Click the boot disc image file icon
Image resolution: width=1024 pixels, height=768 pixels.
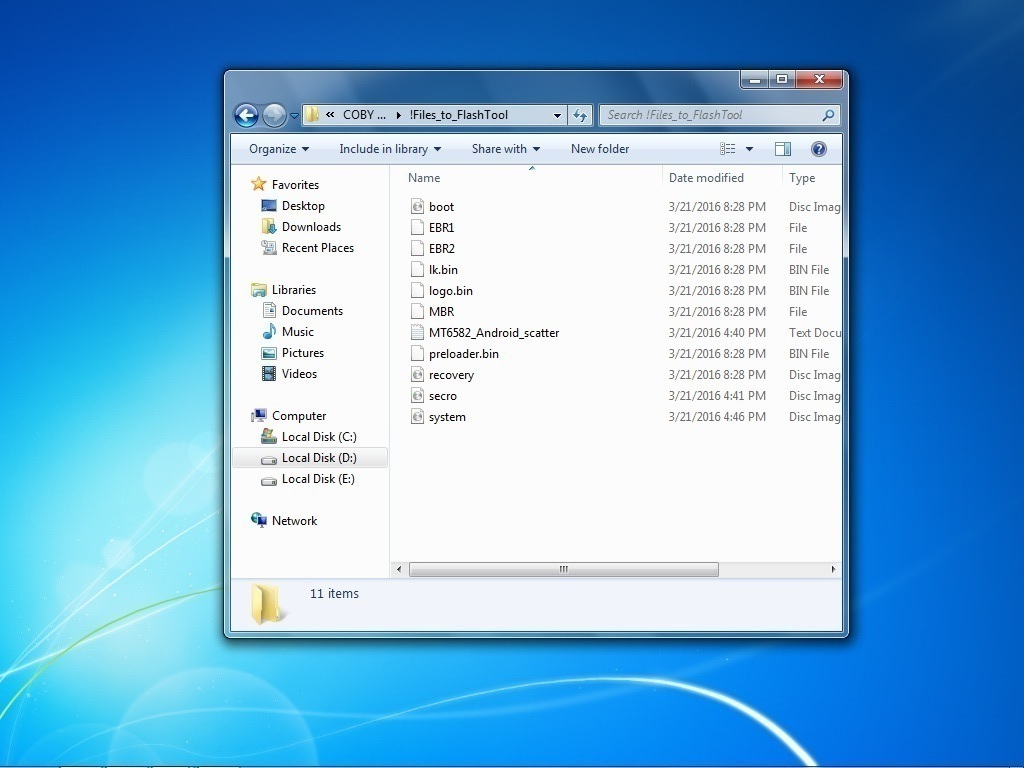417,206
